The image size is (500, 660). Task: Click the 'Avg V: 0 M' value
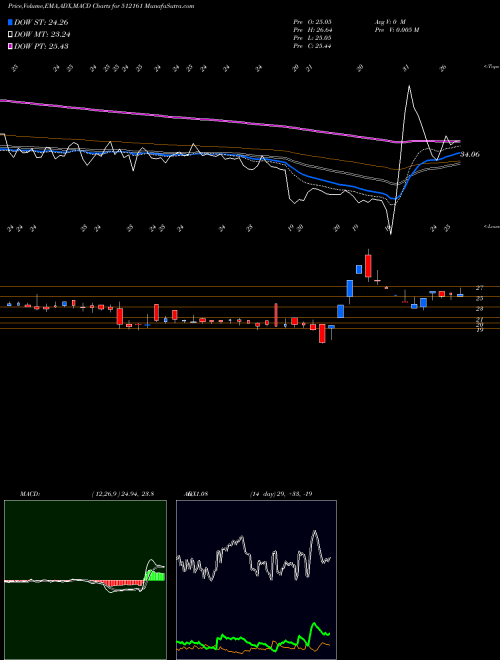coord(389,21)
